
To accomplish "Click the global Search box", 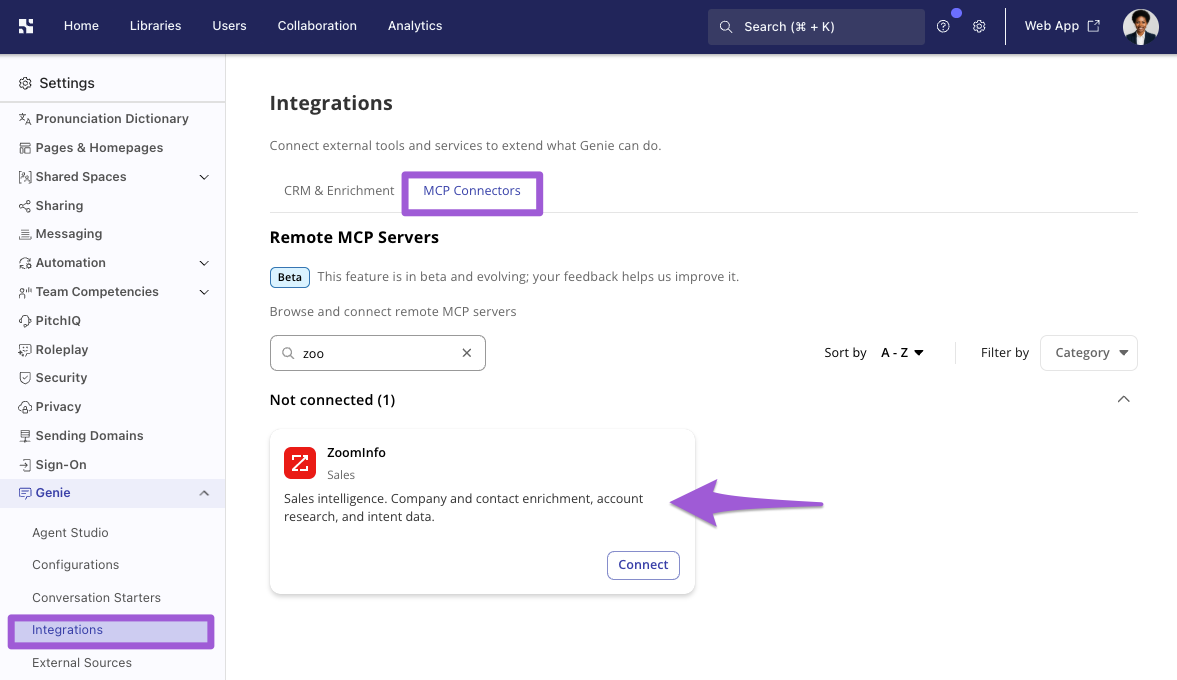I will (816, 27).
